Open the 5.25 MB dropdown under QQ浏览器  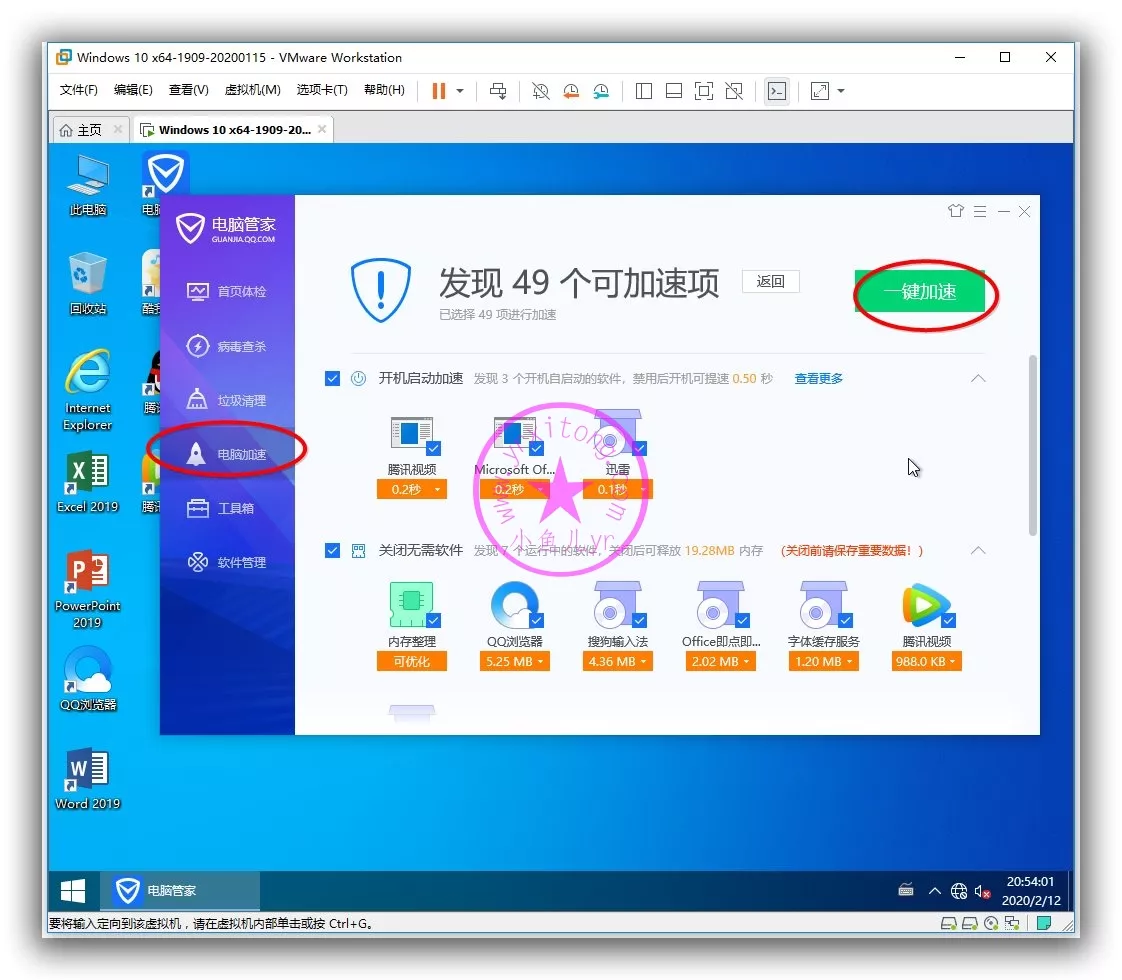coord(515,662)
